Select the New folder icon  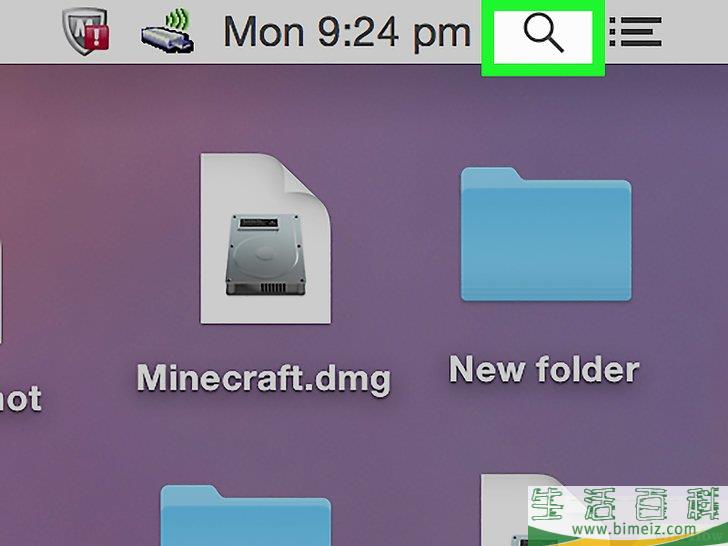point(545,236)
